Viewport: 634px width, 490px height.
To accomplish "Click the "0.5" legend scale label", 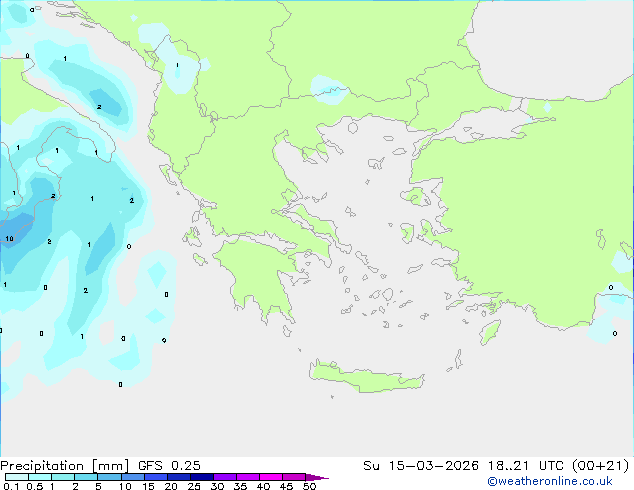I will (x=35, y=486).
